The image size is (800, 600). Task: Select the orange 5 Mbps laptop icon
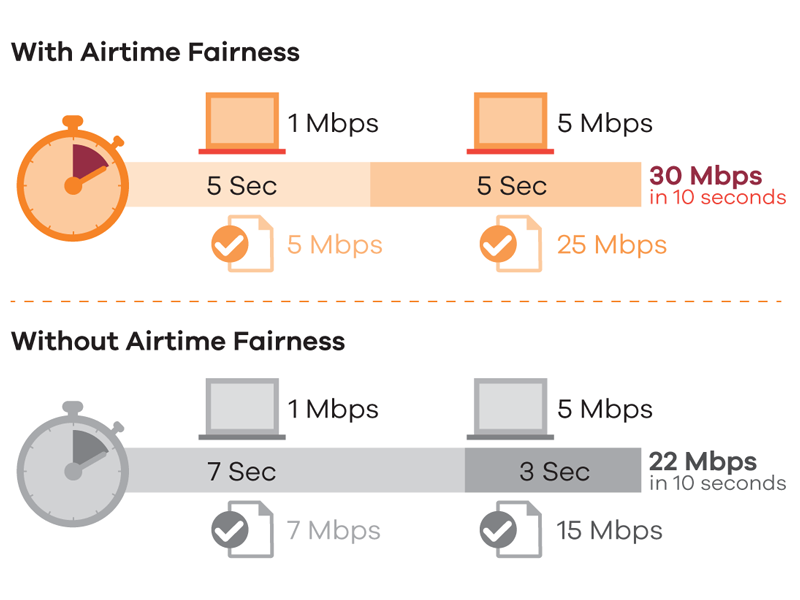(x=510, y=123)
